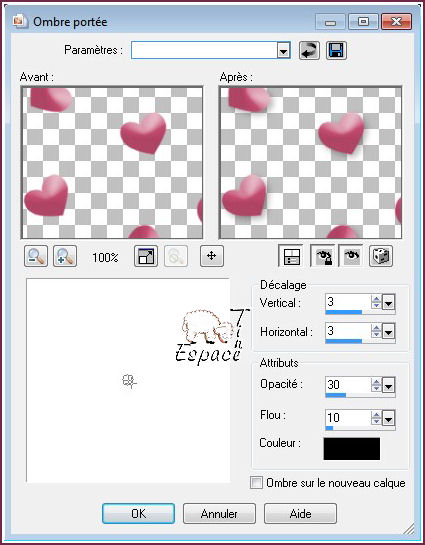Open help with the Aide button
This screenshot has width=425, height=545.
(300, 513)
